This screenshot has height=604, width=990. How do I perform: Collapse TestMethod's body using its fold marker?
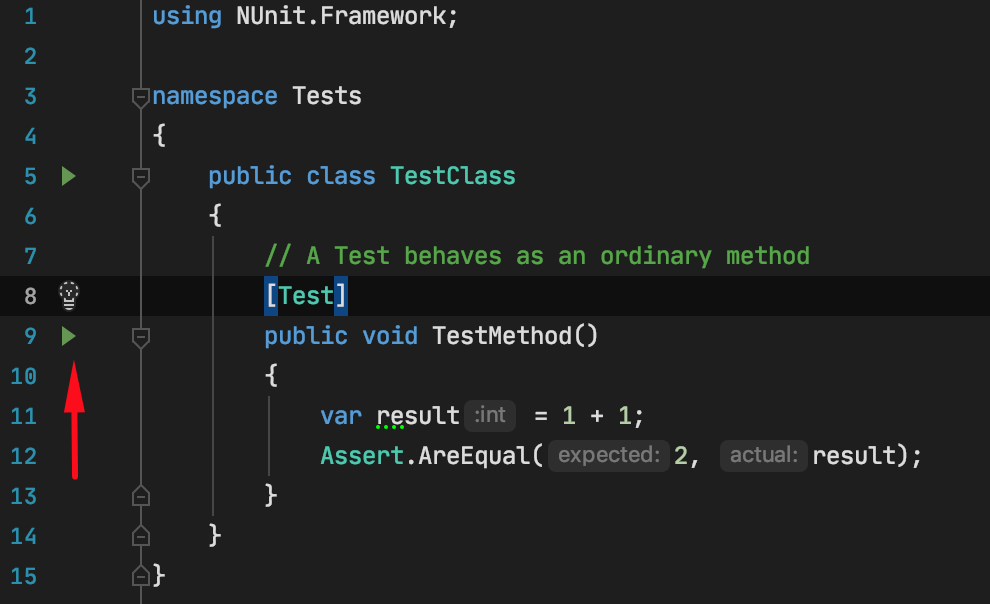pyautogui.click(x=140, y=336)
